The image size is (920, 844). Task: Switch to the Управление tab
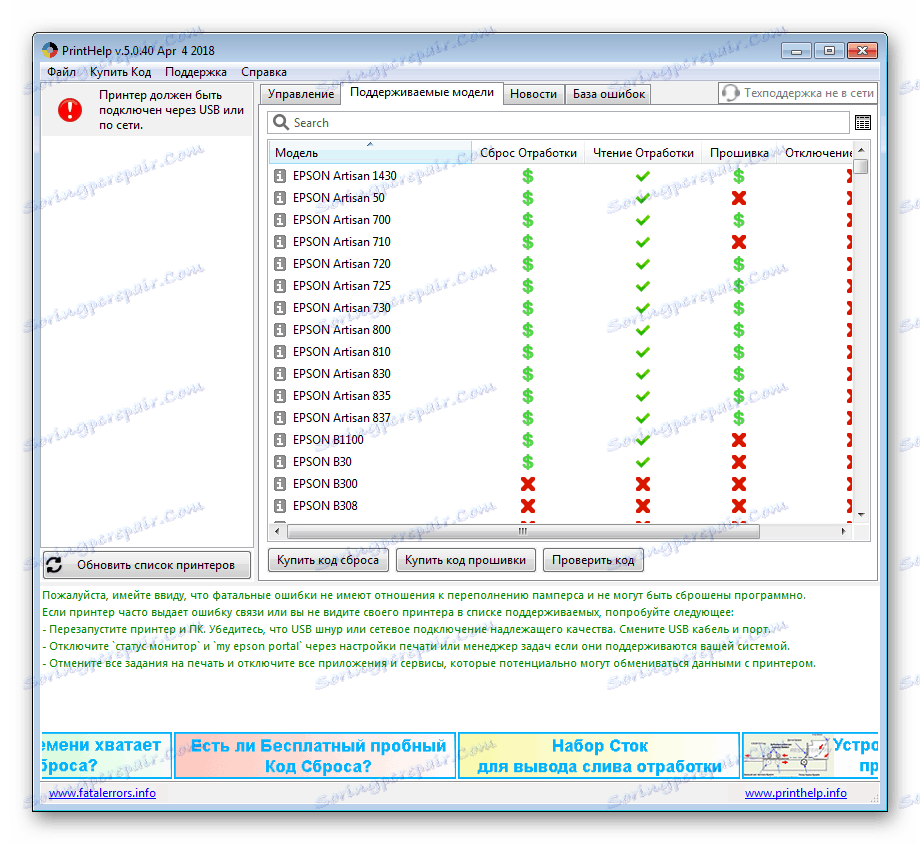point(300,94)
